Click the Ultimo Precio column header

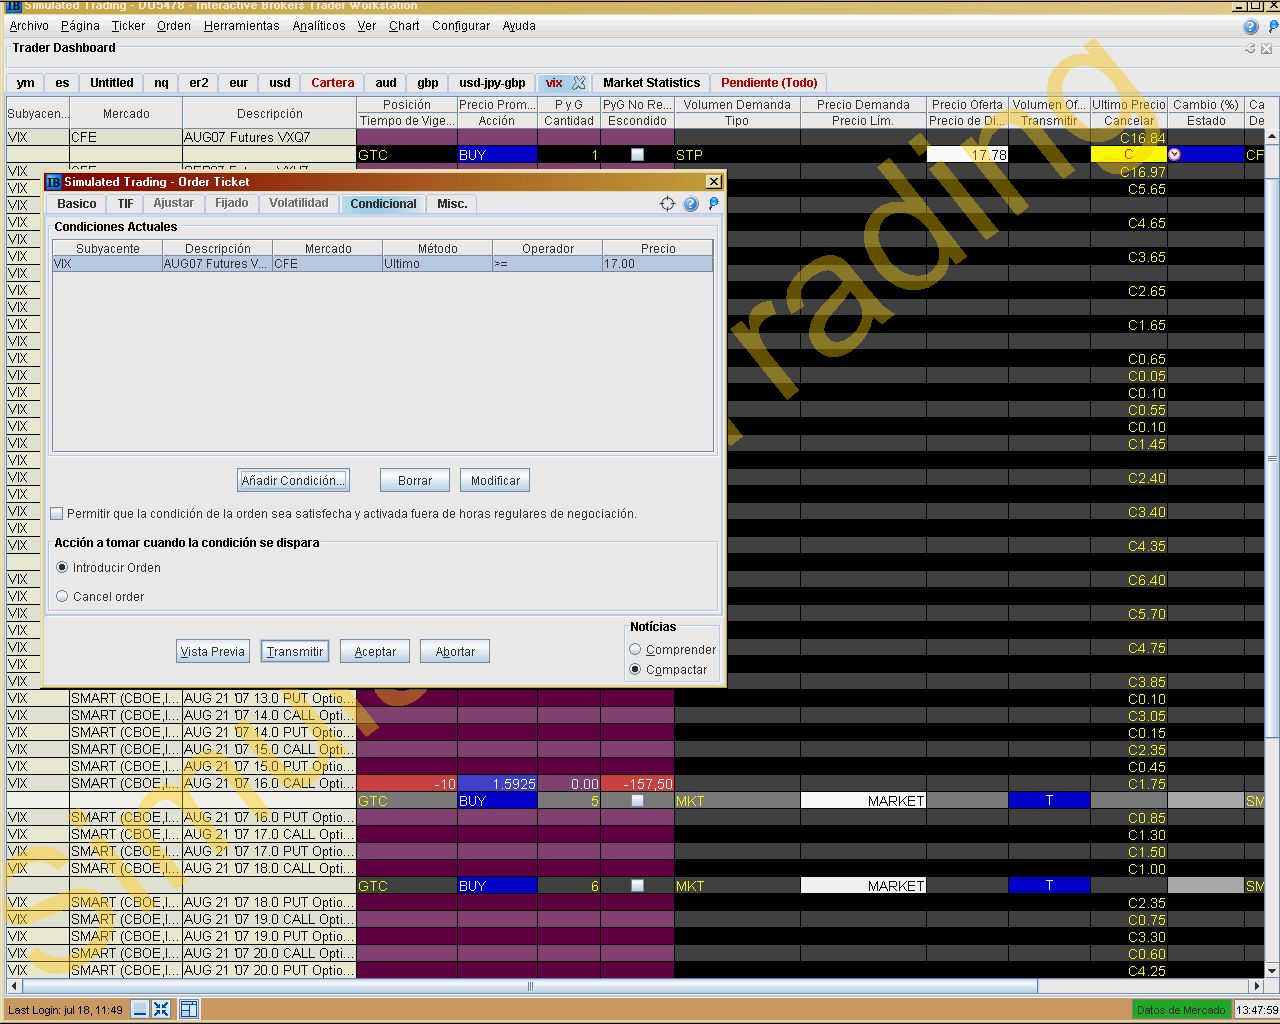(1128, 105)
